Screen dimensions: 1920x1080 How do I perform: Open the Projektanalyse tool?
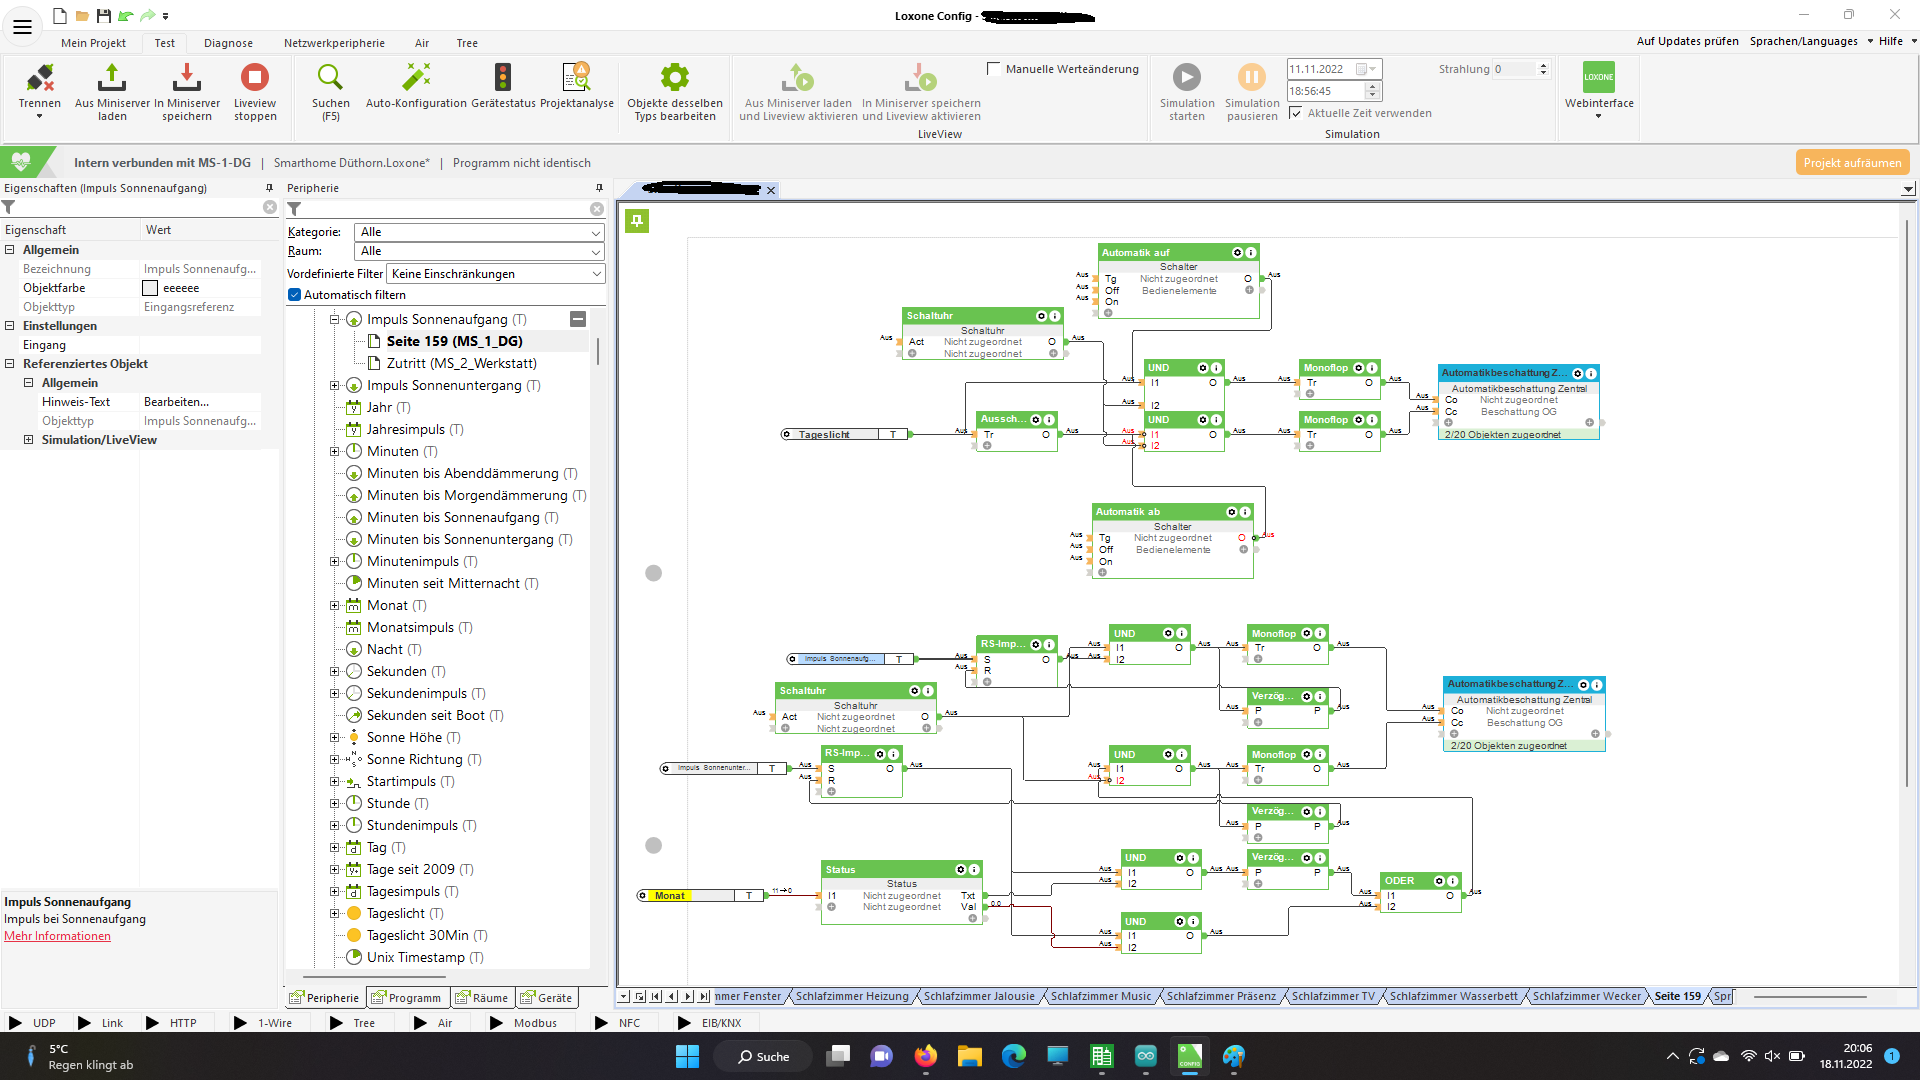(576, 78)
